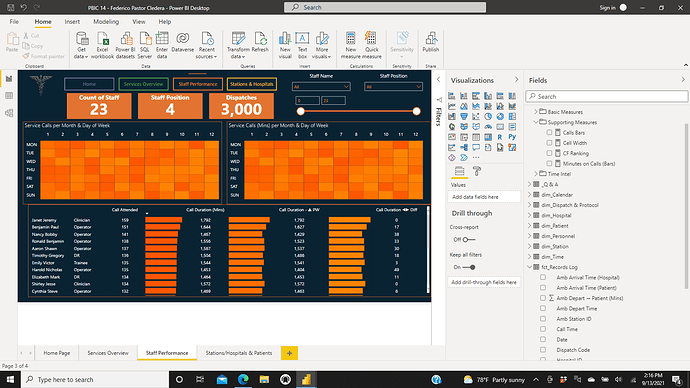Image resolution: width=690 pixels, height=388 pixels.
Task: Insert an R script visual
Action: pyautogui.click(x=500, y=137)
